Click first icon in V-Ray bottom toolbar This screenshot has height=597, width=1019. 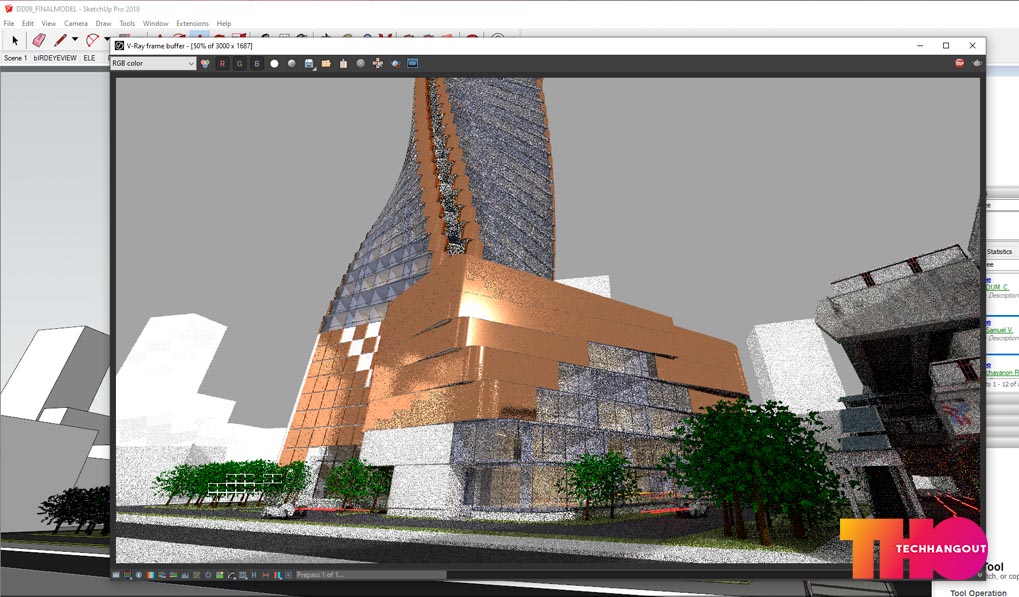[116, 575]
